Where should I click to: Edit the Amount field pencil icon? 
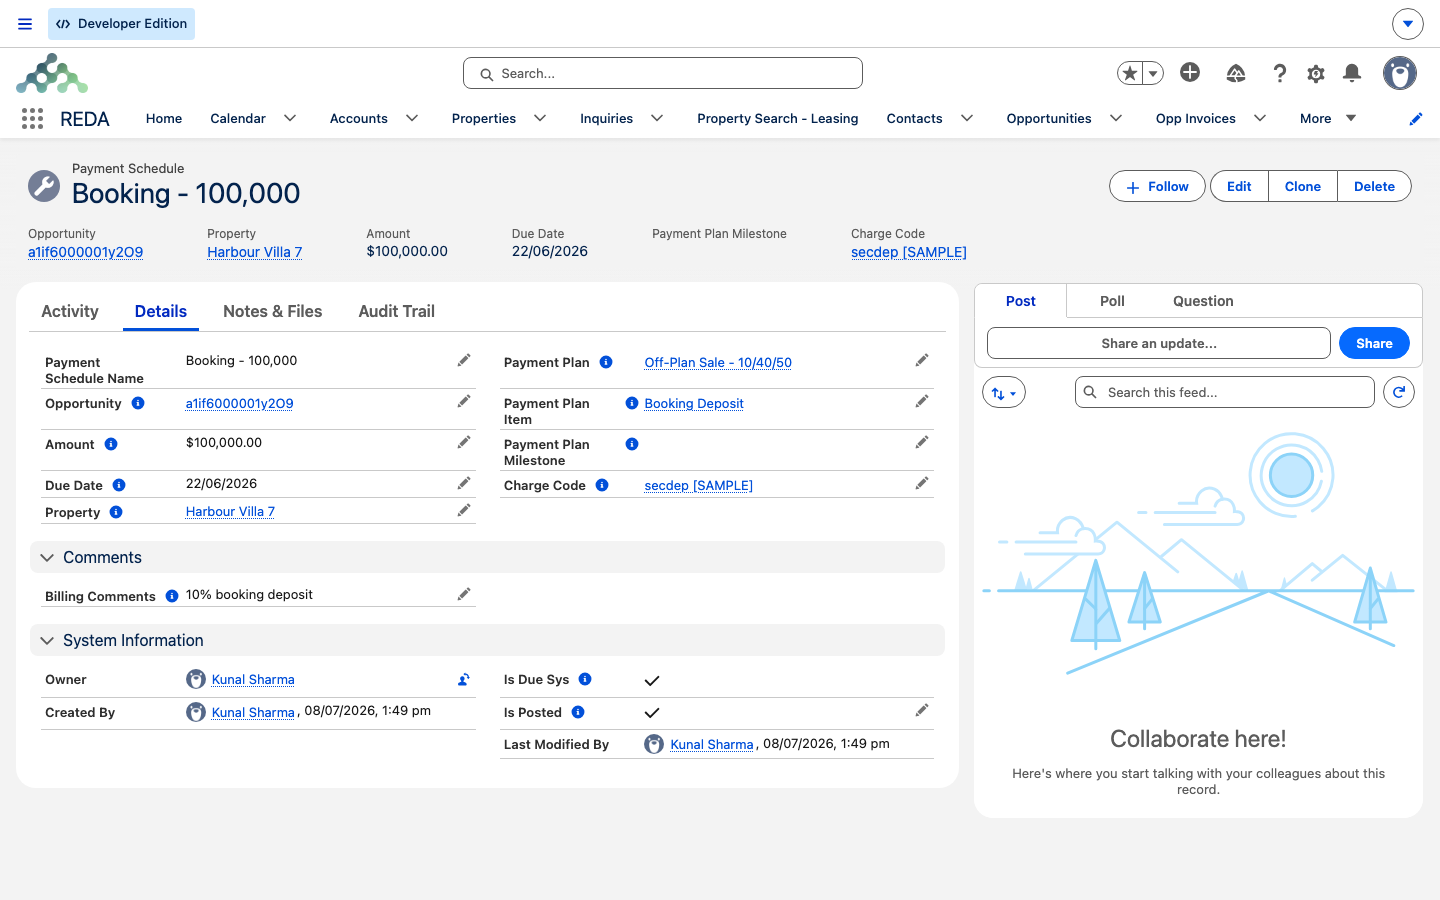coord(464,442)
